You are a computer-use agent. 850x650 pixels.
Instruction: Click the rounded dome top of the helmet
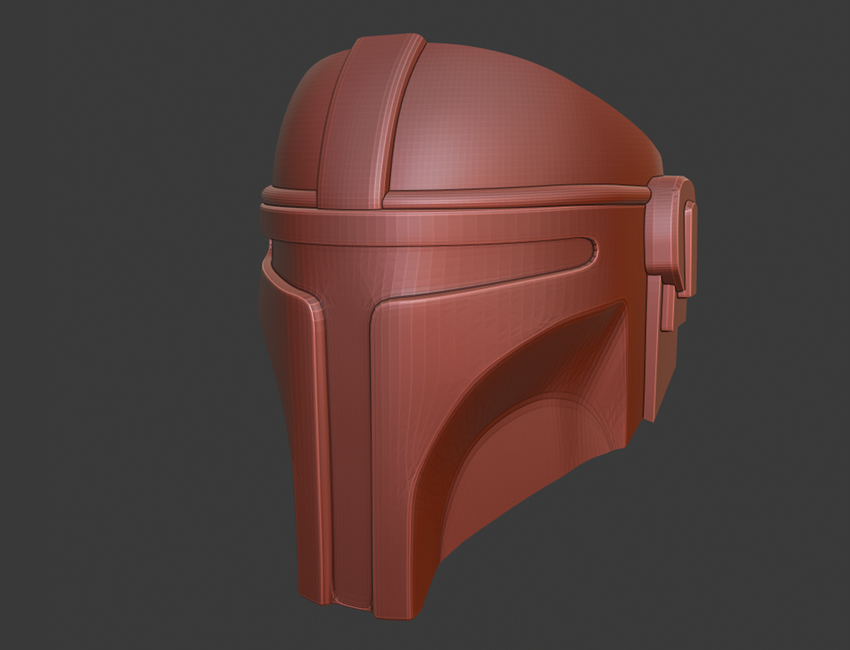click(x=520, y=120)
